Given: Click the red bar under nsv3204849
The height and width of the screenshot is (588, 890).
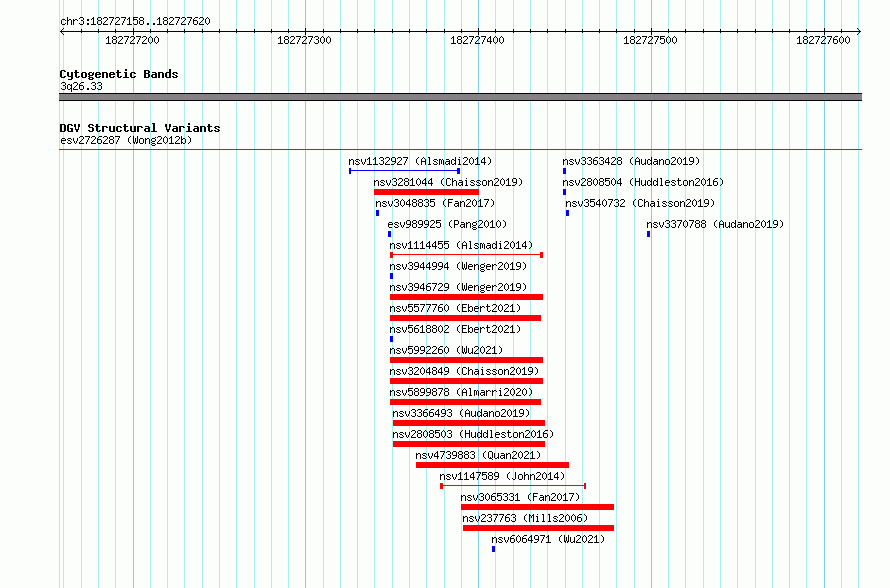Looking at the screenshot, I should point(467,381).
